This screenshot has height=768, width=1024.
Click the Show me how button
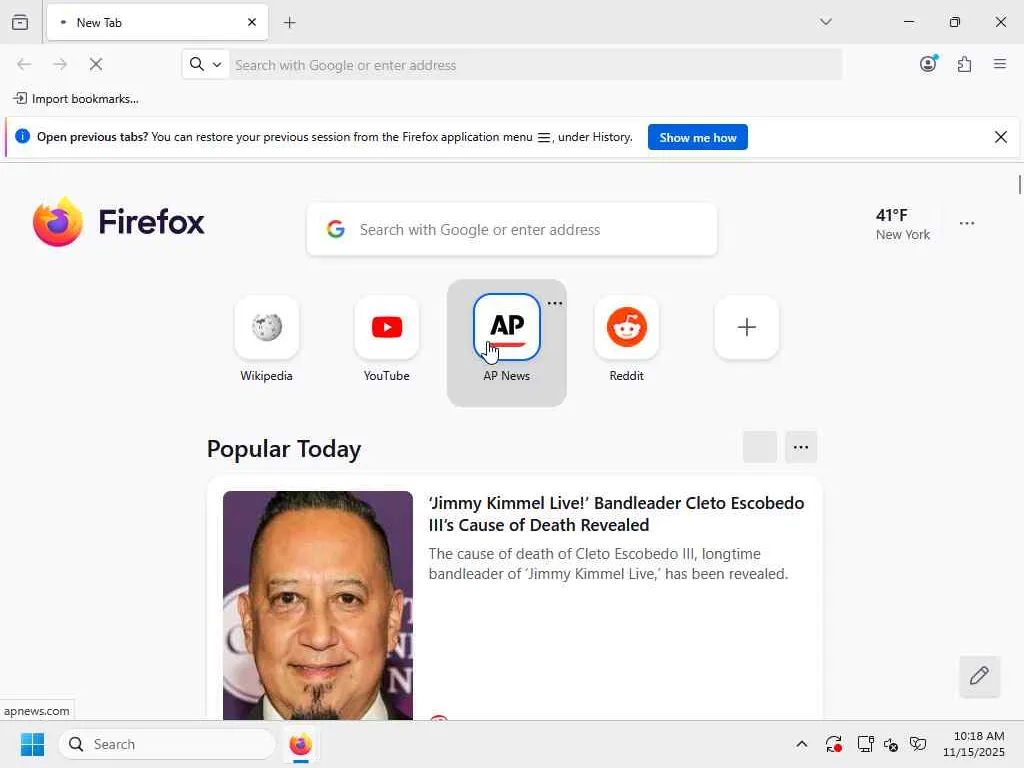(x=697, y=137)
